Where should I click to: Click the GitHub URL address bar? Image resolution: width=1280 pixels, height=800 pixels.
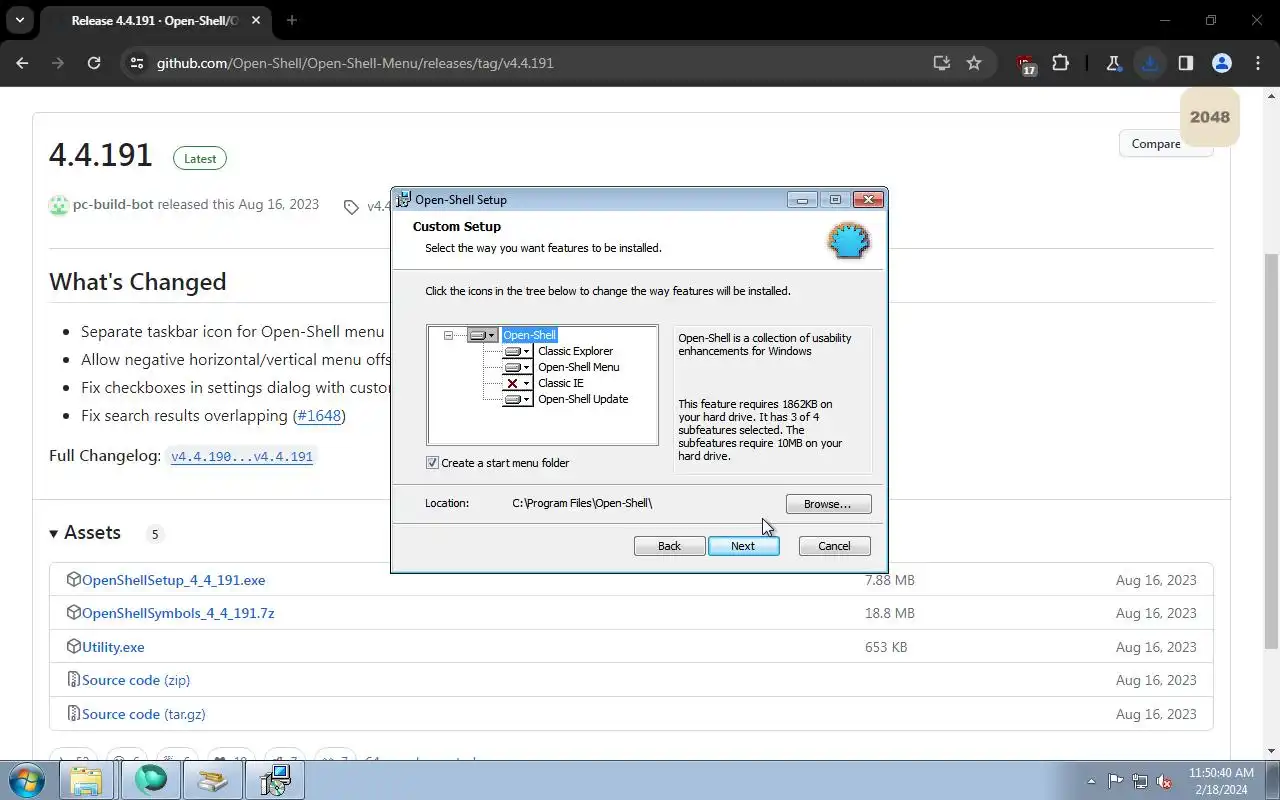coord(540,63)
